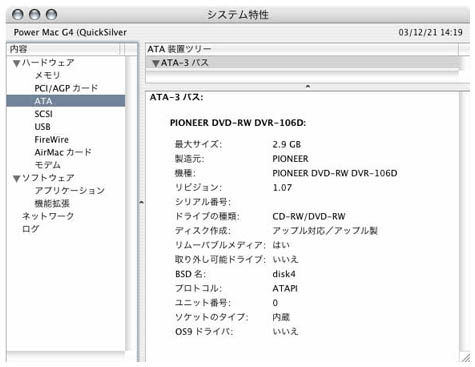Click the Power Mac G4 (QuickSilver title text
The height and width of the screenshot is (367, 475).
[70, 32]
